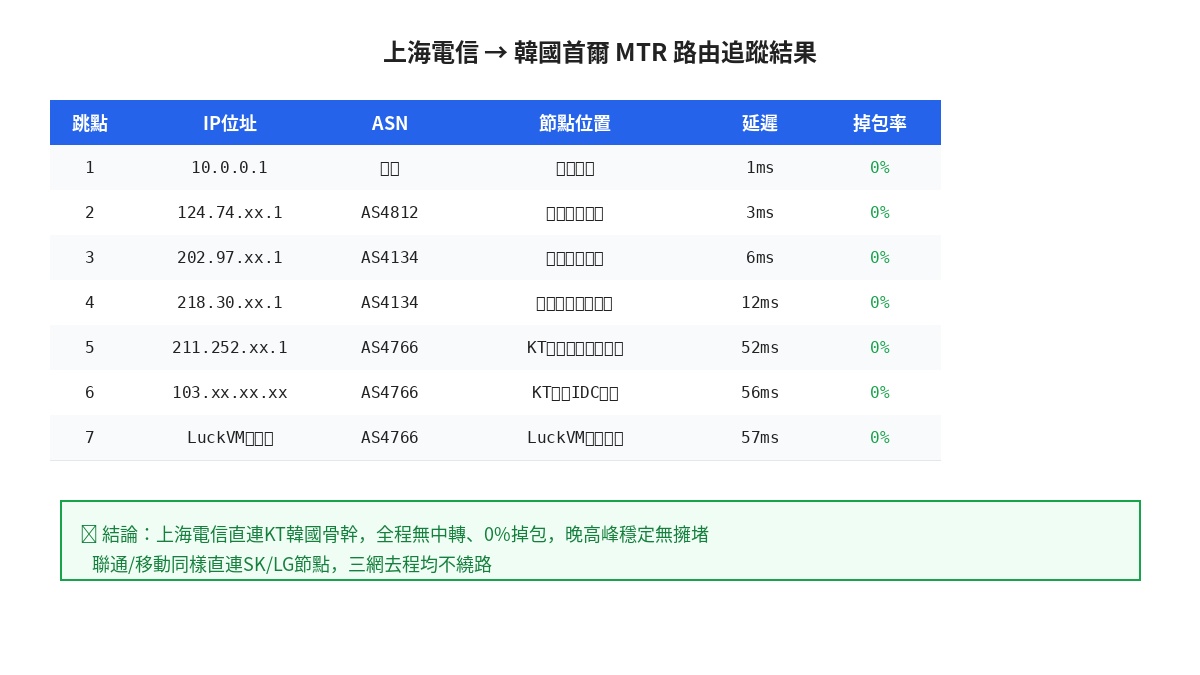Image resolution: width=1200 pixels, height=675 pixels.
Task: Click the AS4812 ASN cell
Action: click(390, 213)
